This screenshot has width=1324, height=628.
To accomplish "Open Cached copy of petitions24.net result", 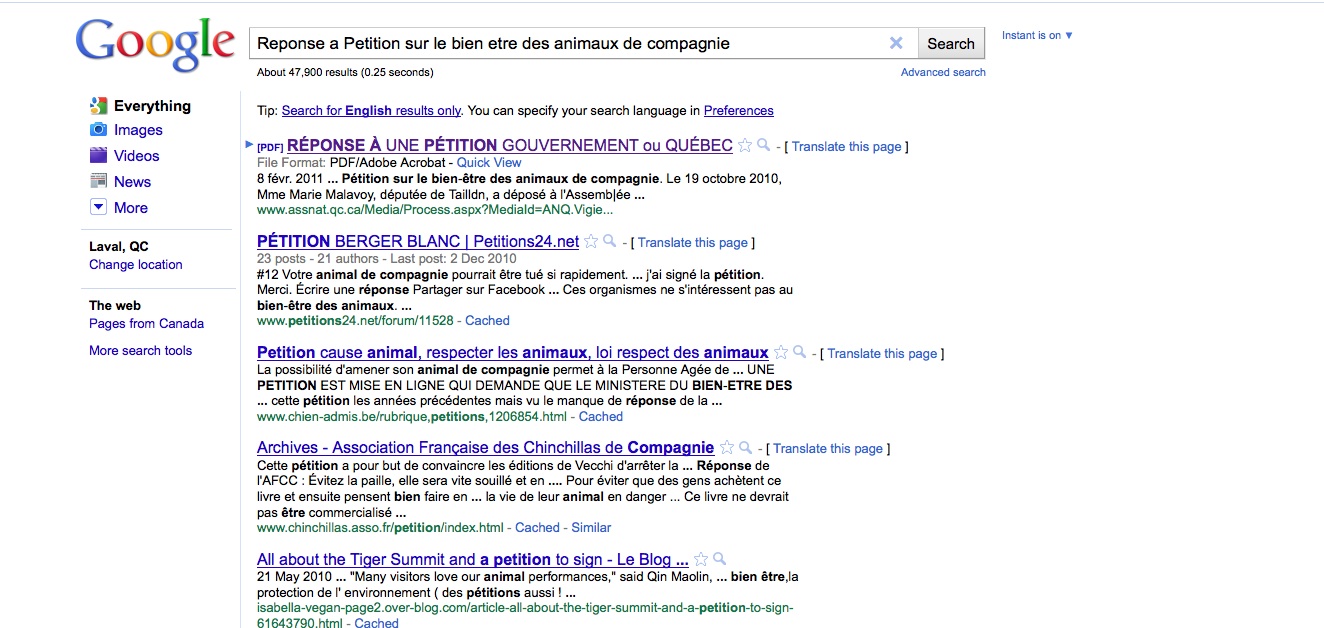I will pyautogui.click(x=487, y=321).
